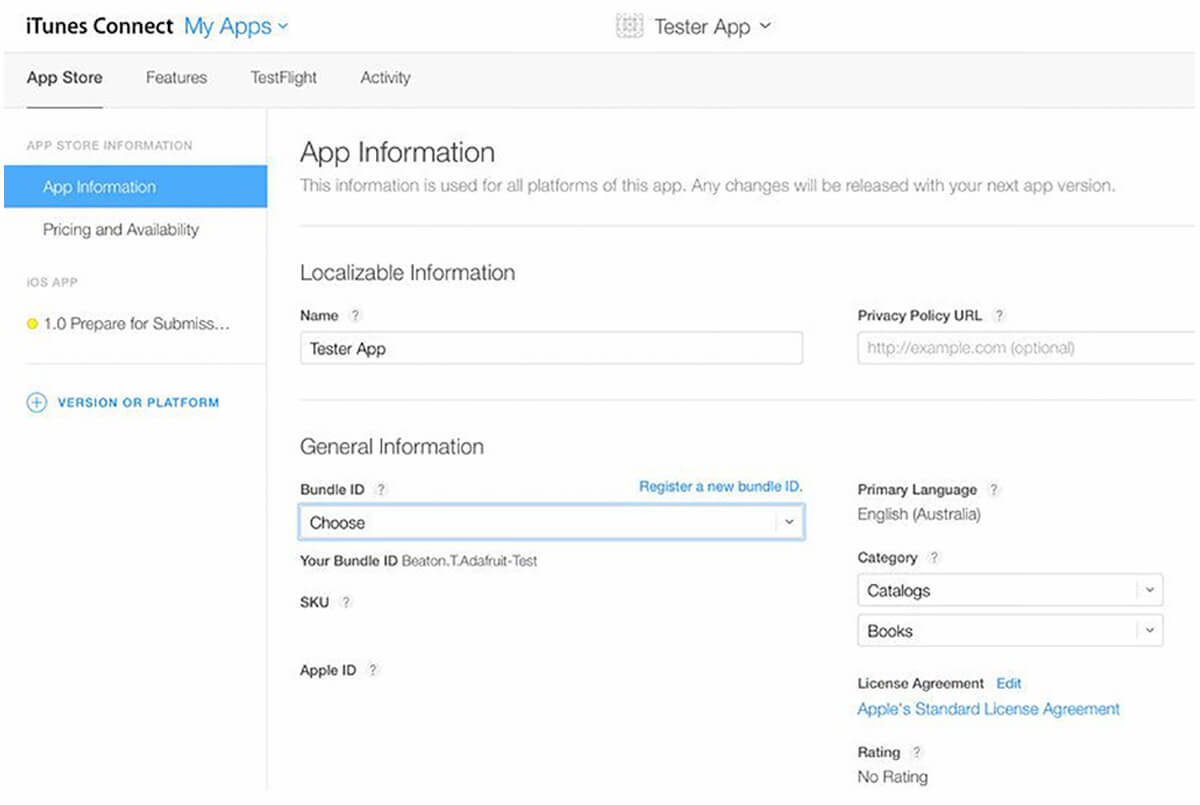Click Register a new bundle ID link
Image resolution: width=1200 pixels, height=805 pixels.
(720, 486)
